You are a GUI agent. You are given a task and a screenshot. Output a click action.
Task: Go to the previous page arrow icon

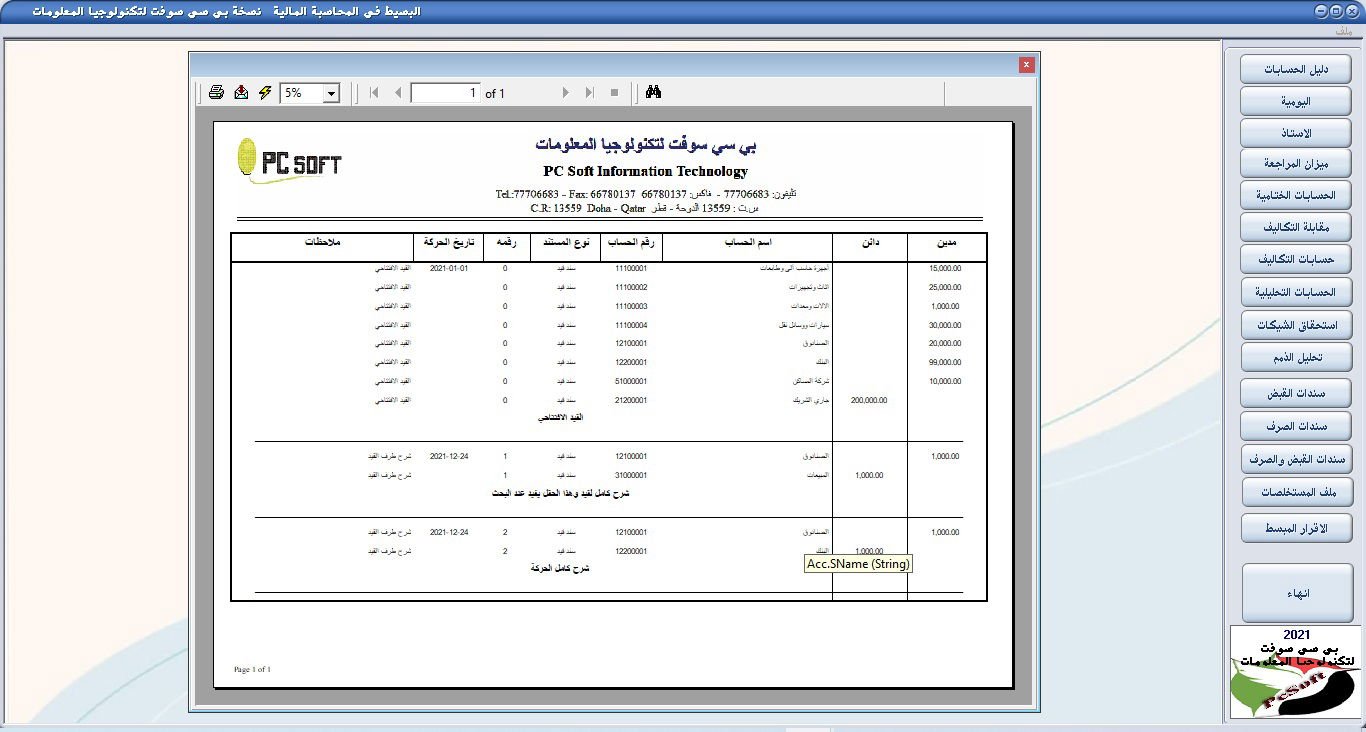point(399,91)
